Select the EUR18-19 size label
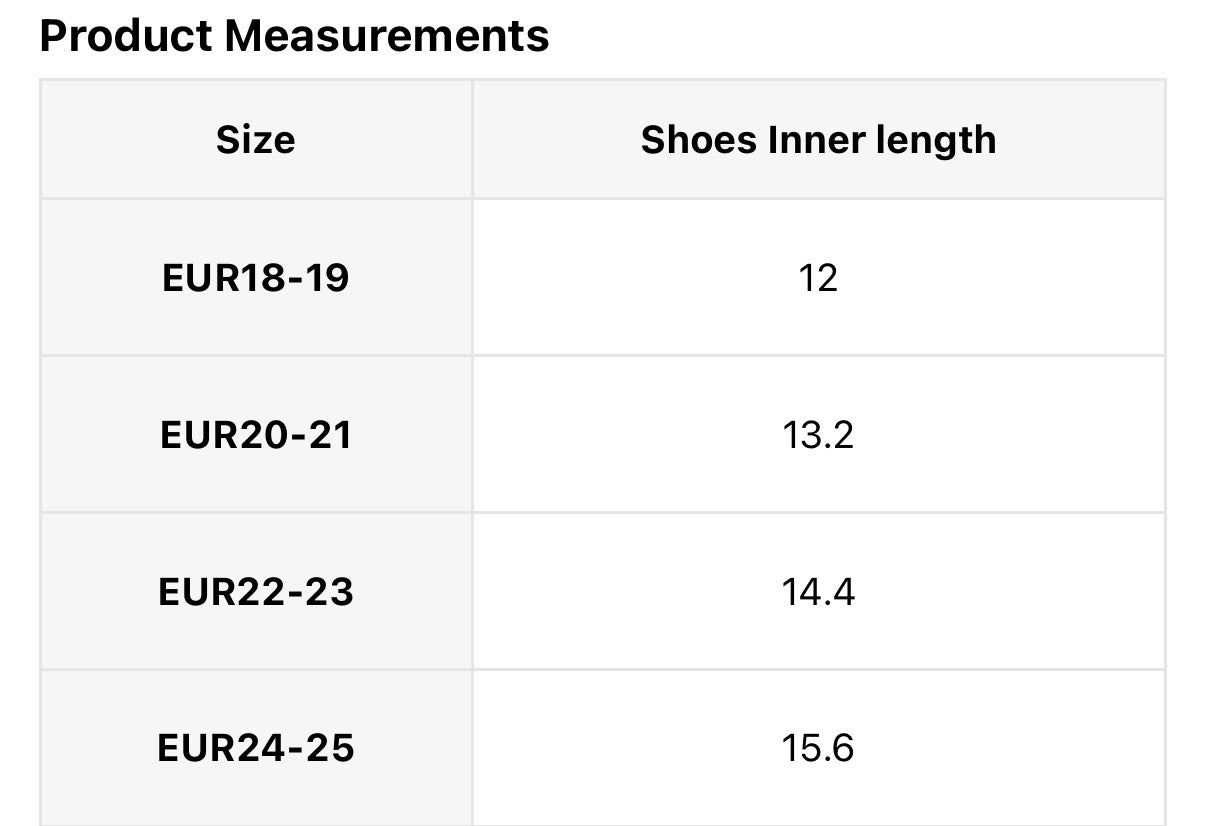The image size is (1206, 826). click(255, 278)
